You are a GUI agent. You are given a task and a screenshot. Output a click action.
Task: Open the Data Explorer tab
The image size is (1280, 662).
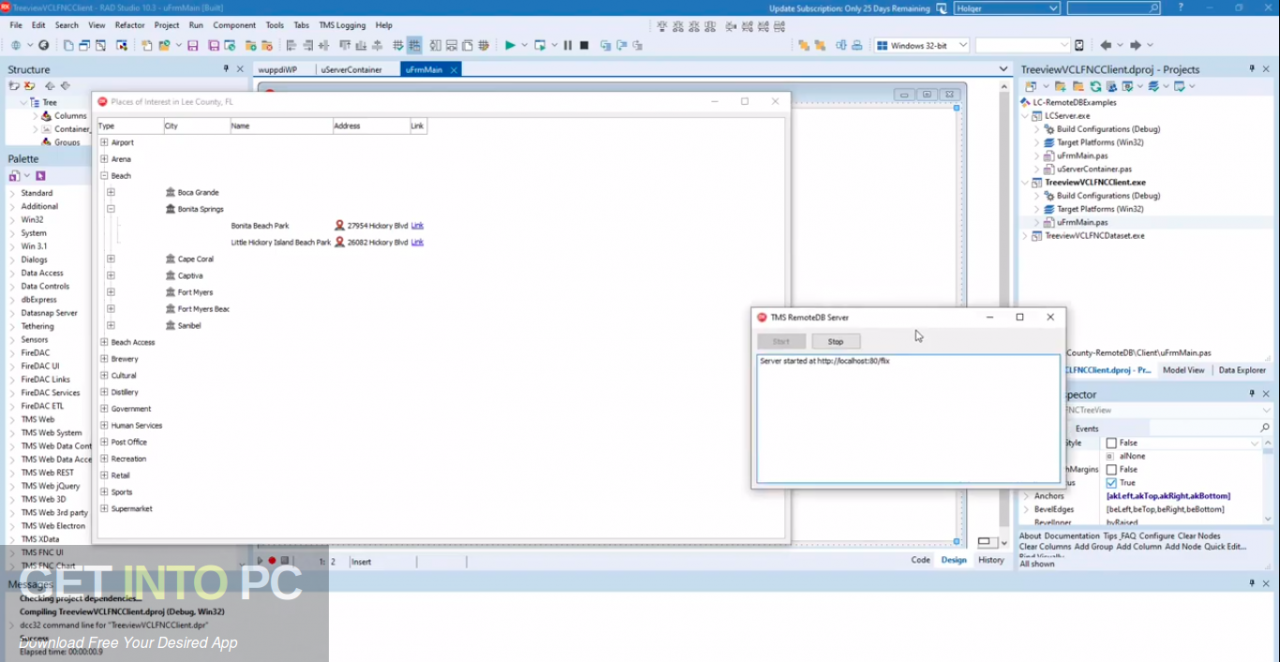click(1242, 370)
